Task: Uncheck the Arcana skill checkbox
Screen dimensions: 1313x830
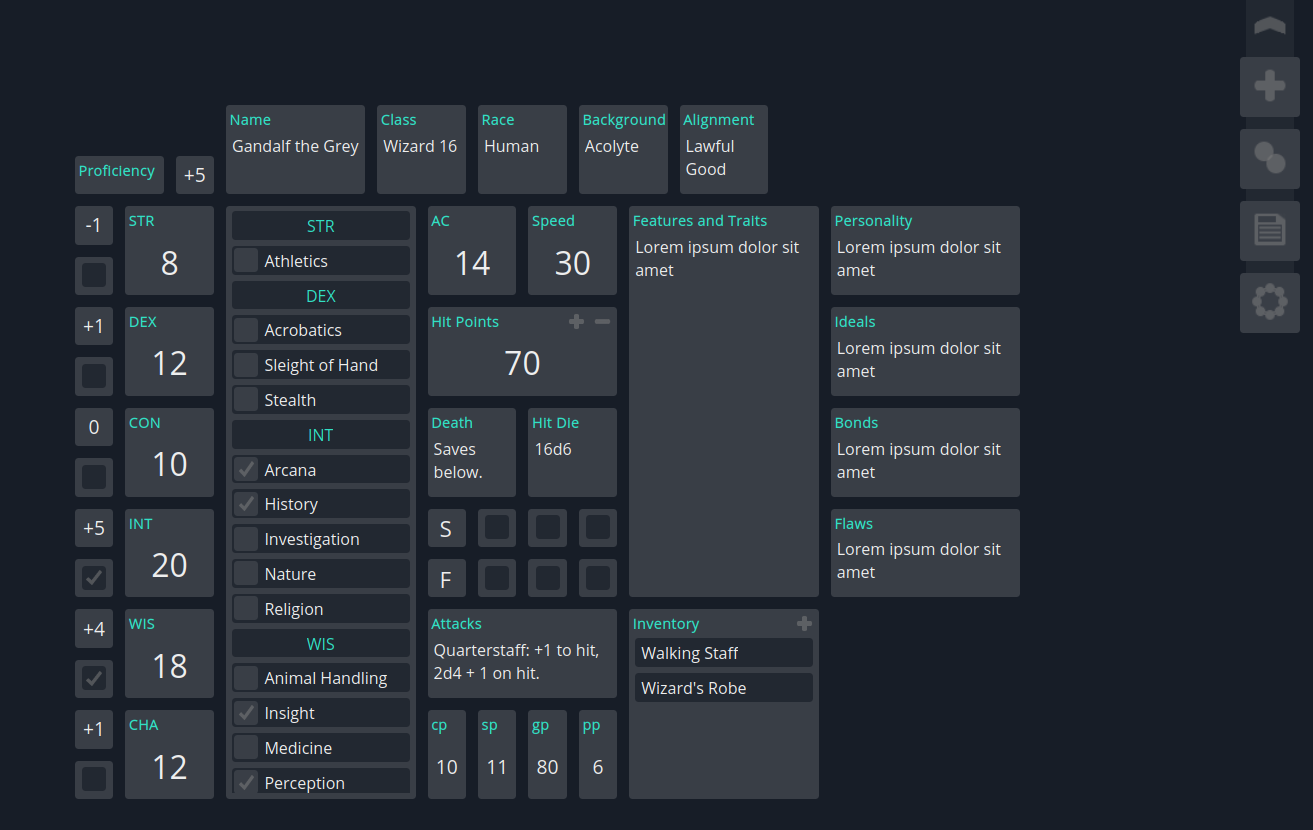Action: (x=246, y=470)
